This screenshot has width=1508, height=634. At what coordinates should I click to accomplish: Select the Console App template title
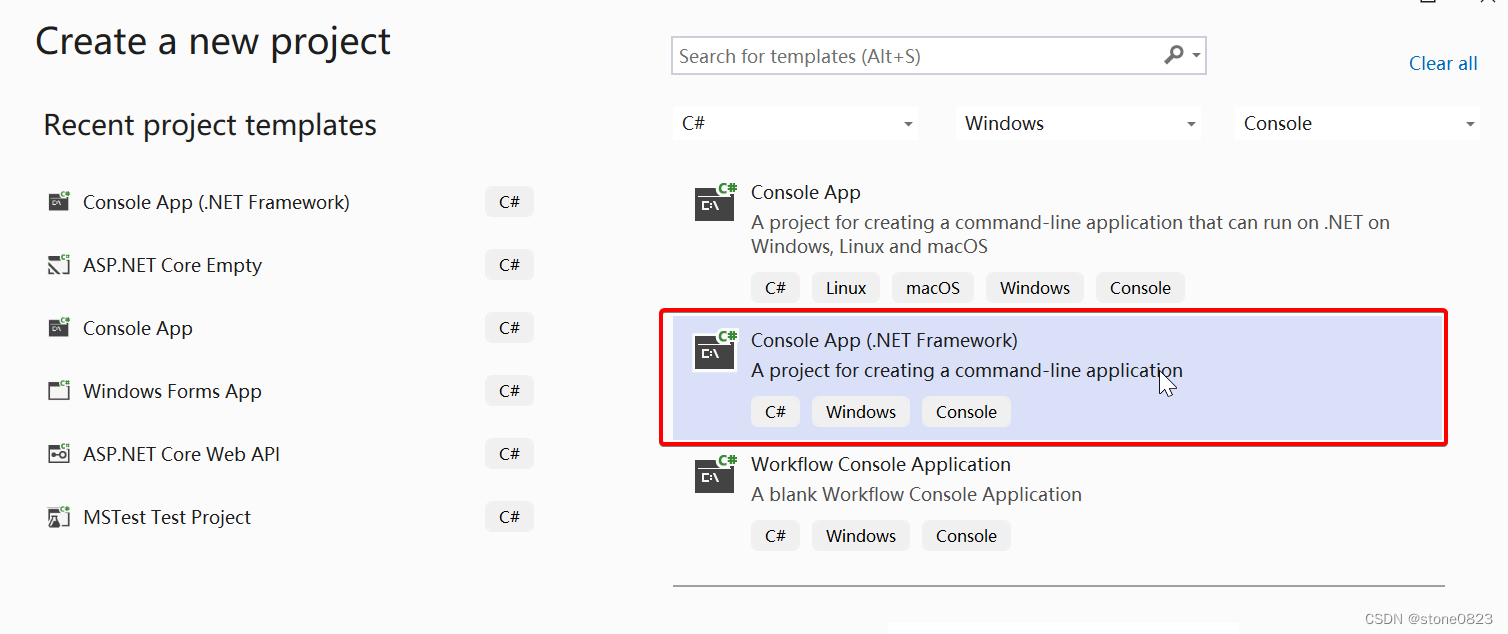click(x=805, y=192)
